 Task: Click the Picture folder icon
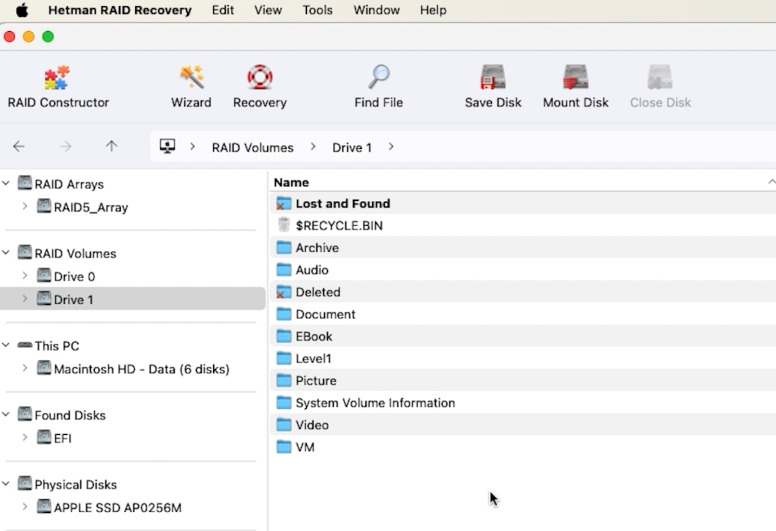pyautogui.click(x=284, y=381)
